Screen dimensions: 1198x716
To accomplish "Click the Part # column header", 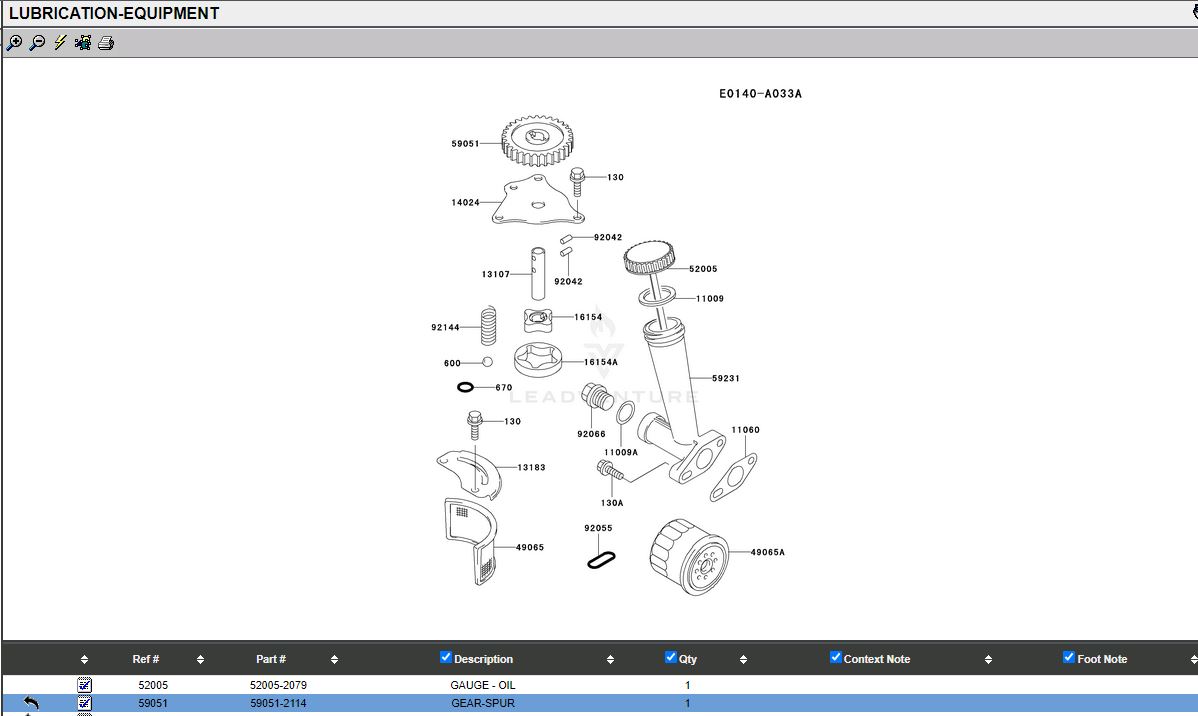I will pyautogui.click(x=271, y=659).
